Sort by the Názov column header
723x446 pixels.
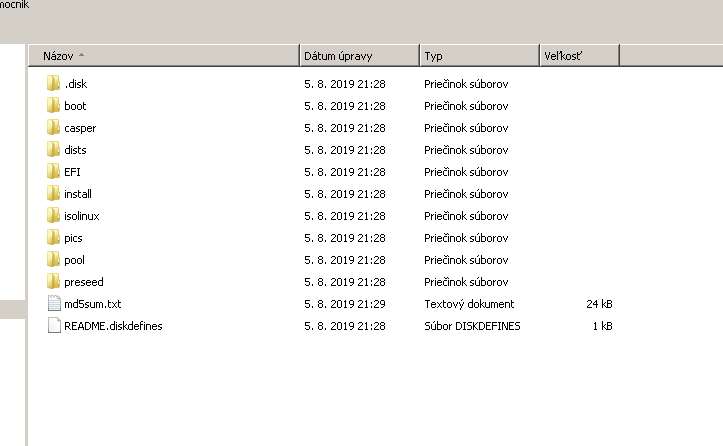[x=164, y=56]
